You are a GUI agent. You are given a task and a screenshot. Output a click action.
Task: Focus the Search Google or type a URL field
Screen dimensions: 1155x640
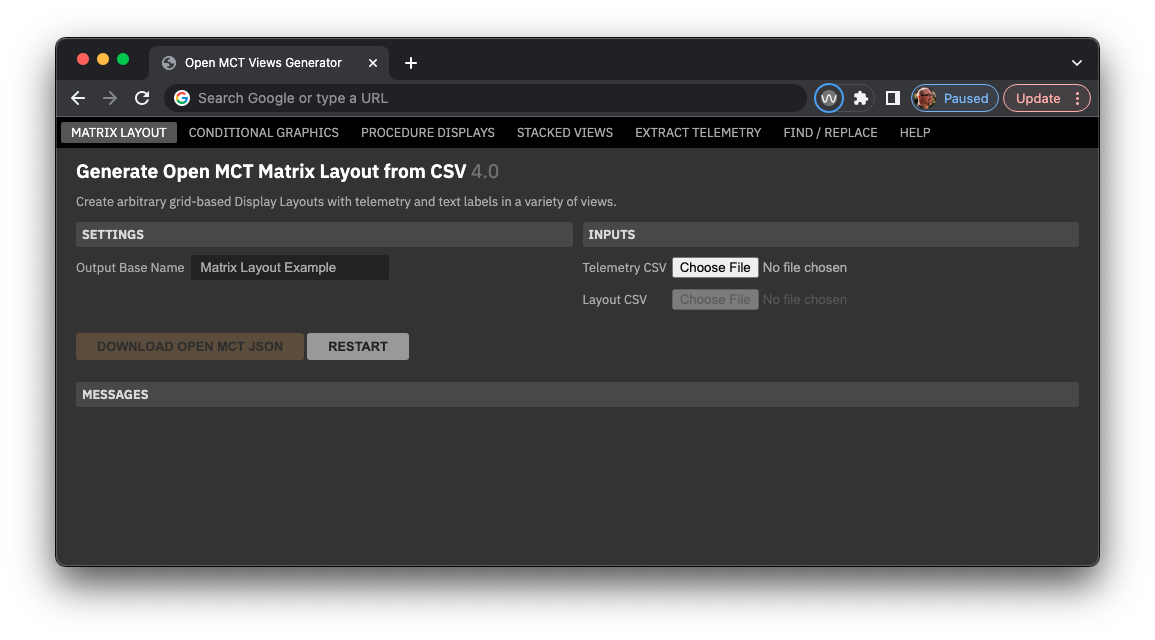(486, 98)
